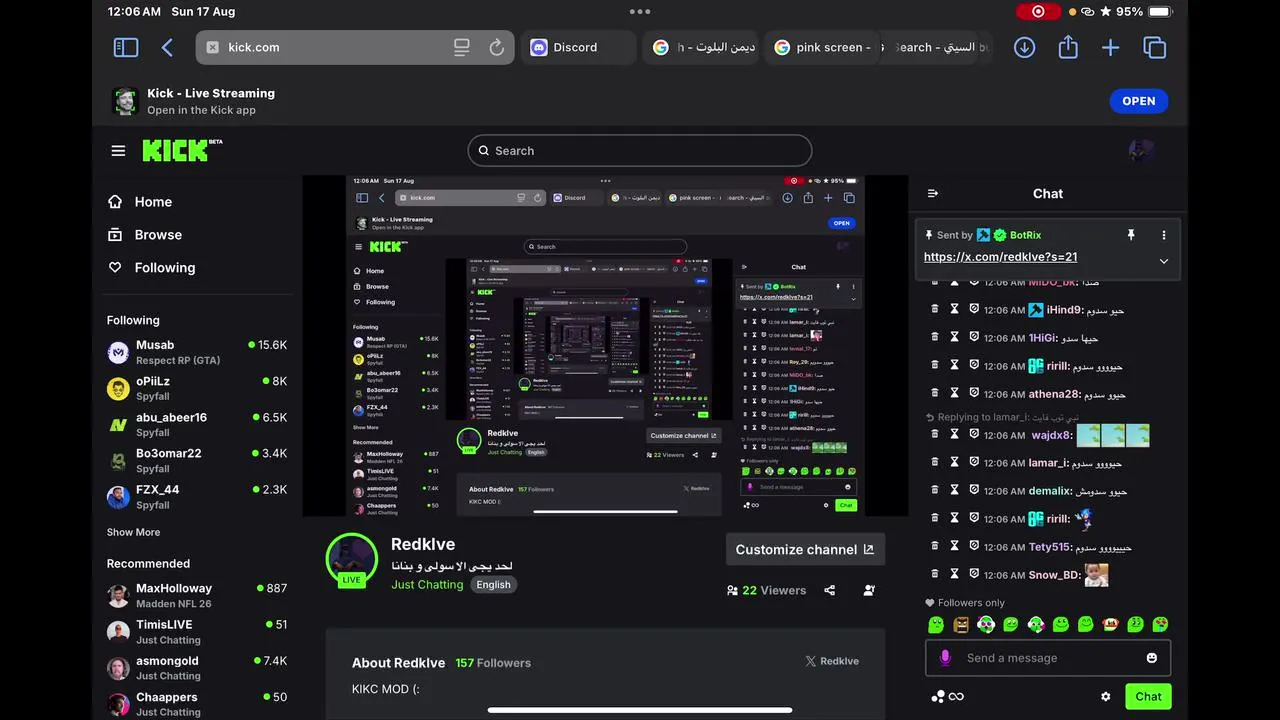Open Browse in sidebar
Screen dimensions: 1280x720
145,235
